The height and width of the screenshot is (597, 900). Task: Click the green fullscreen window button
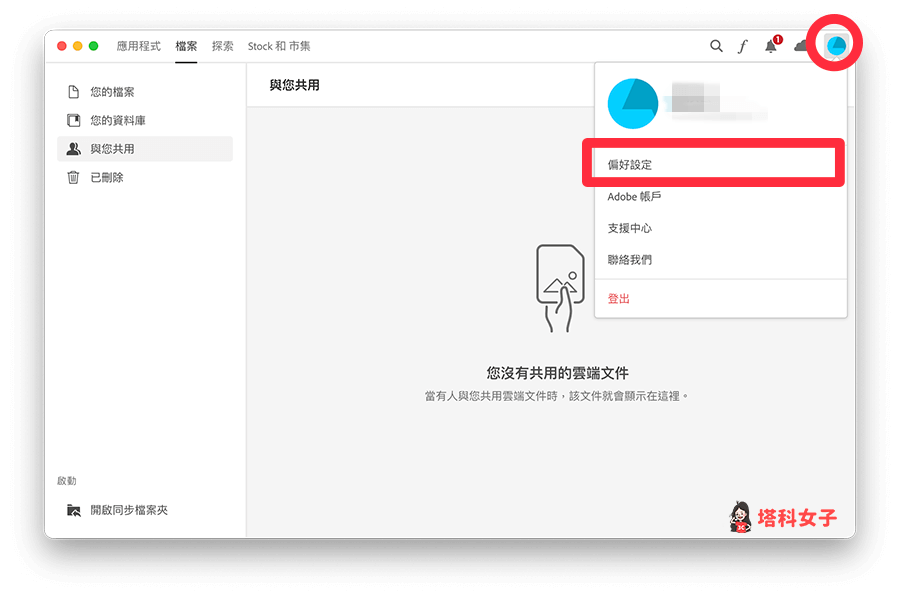94,46
